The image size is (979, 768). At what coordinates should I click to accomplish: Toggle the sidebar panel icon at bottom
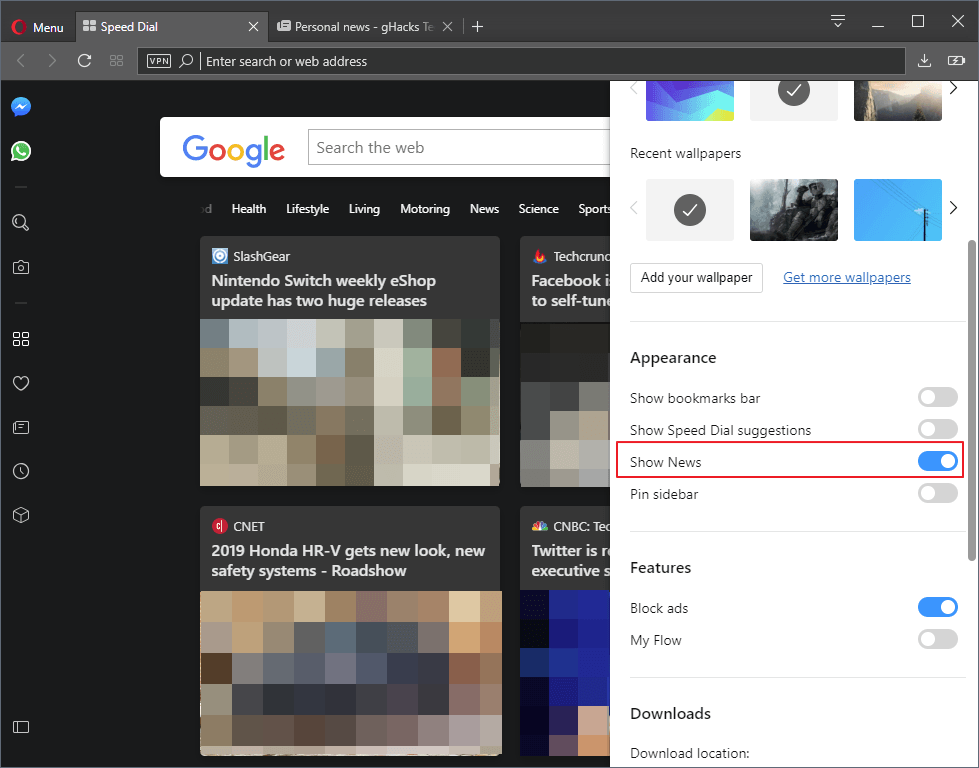tap(21, 727)
